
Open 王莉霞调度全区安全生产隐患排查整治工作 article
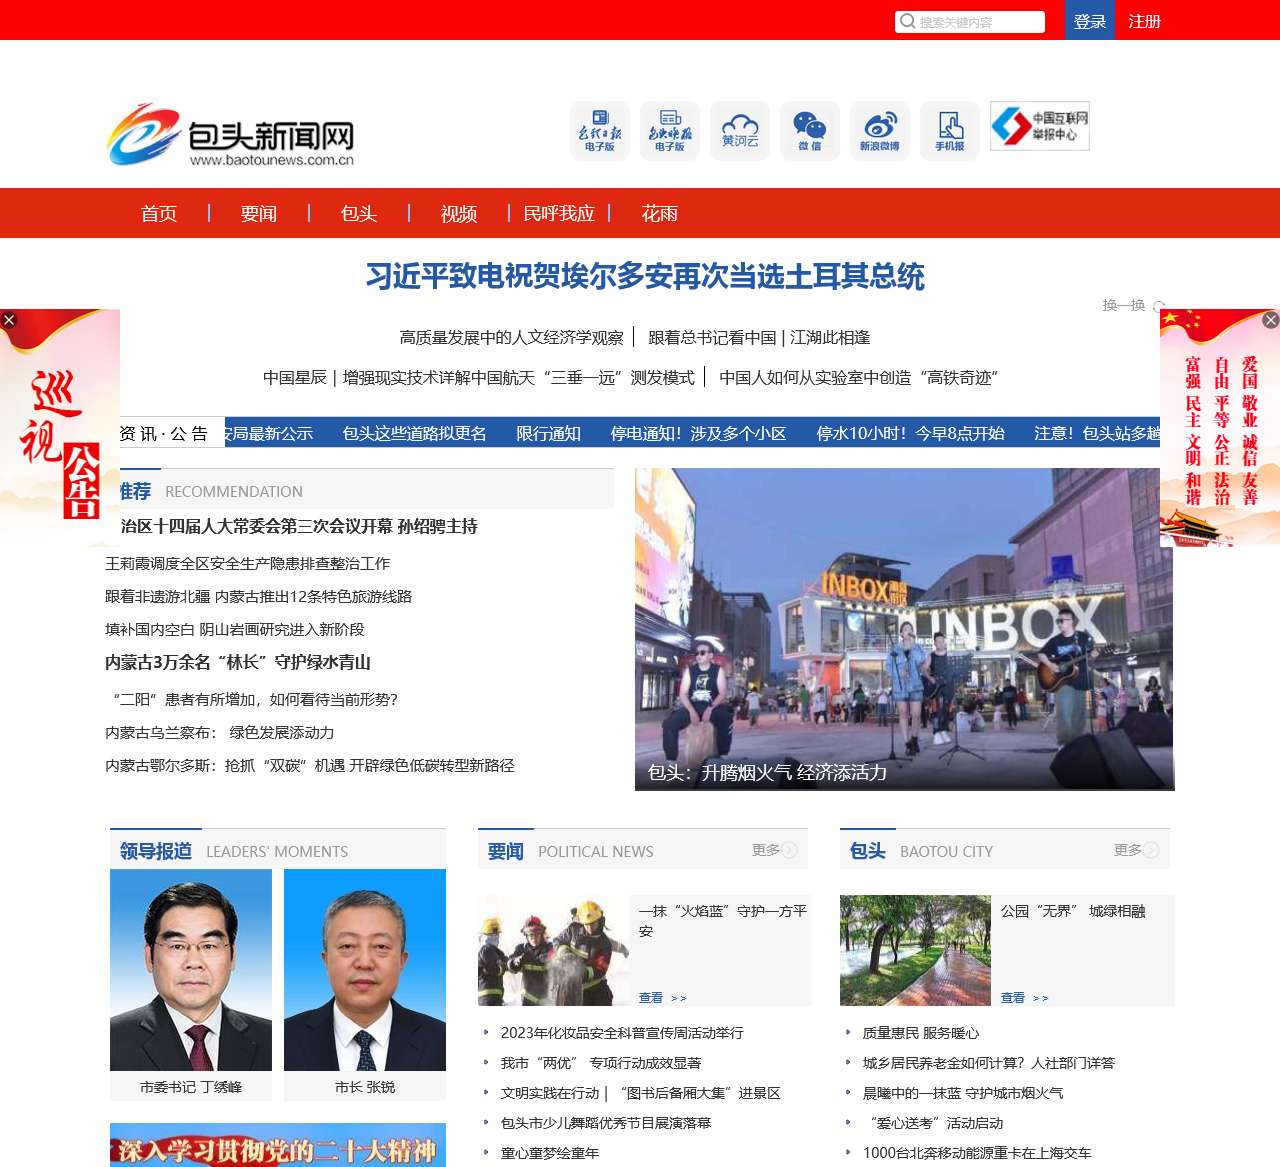click(248, 563)
